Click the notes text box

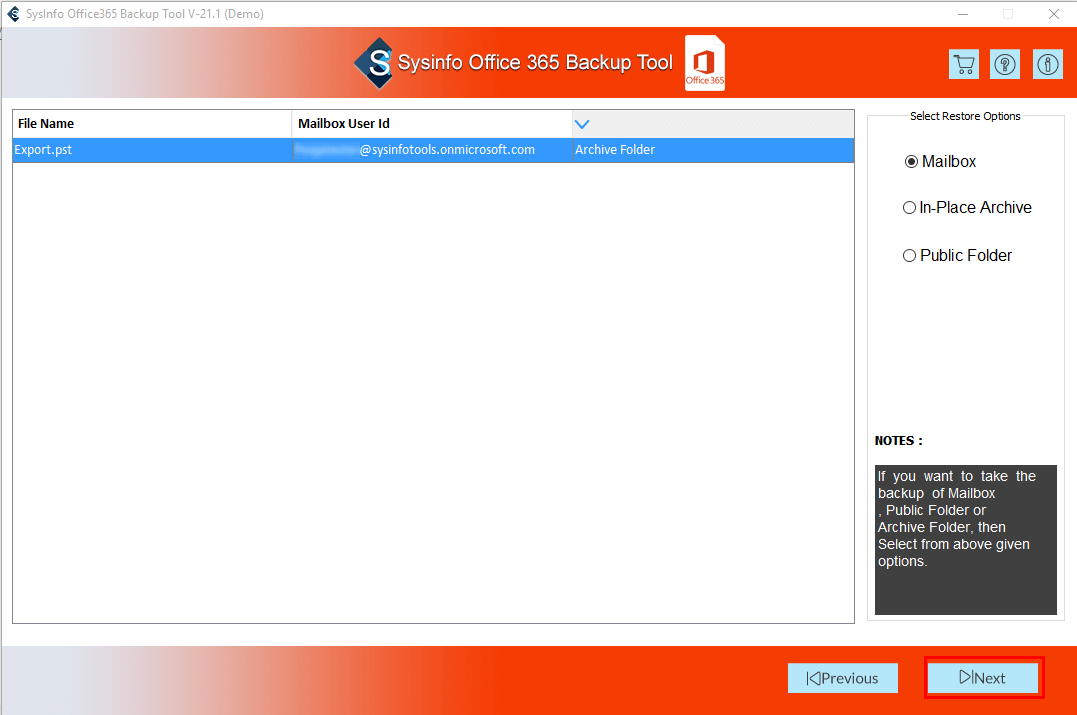(966, 540)
